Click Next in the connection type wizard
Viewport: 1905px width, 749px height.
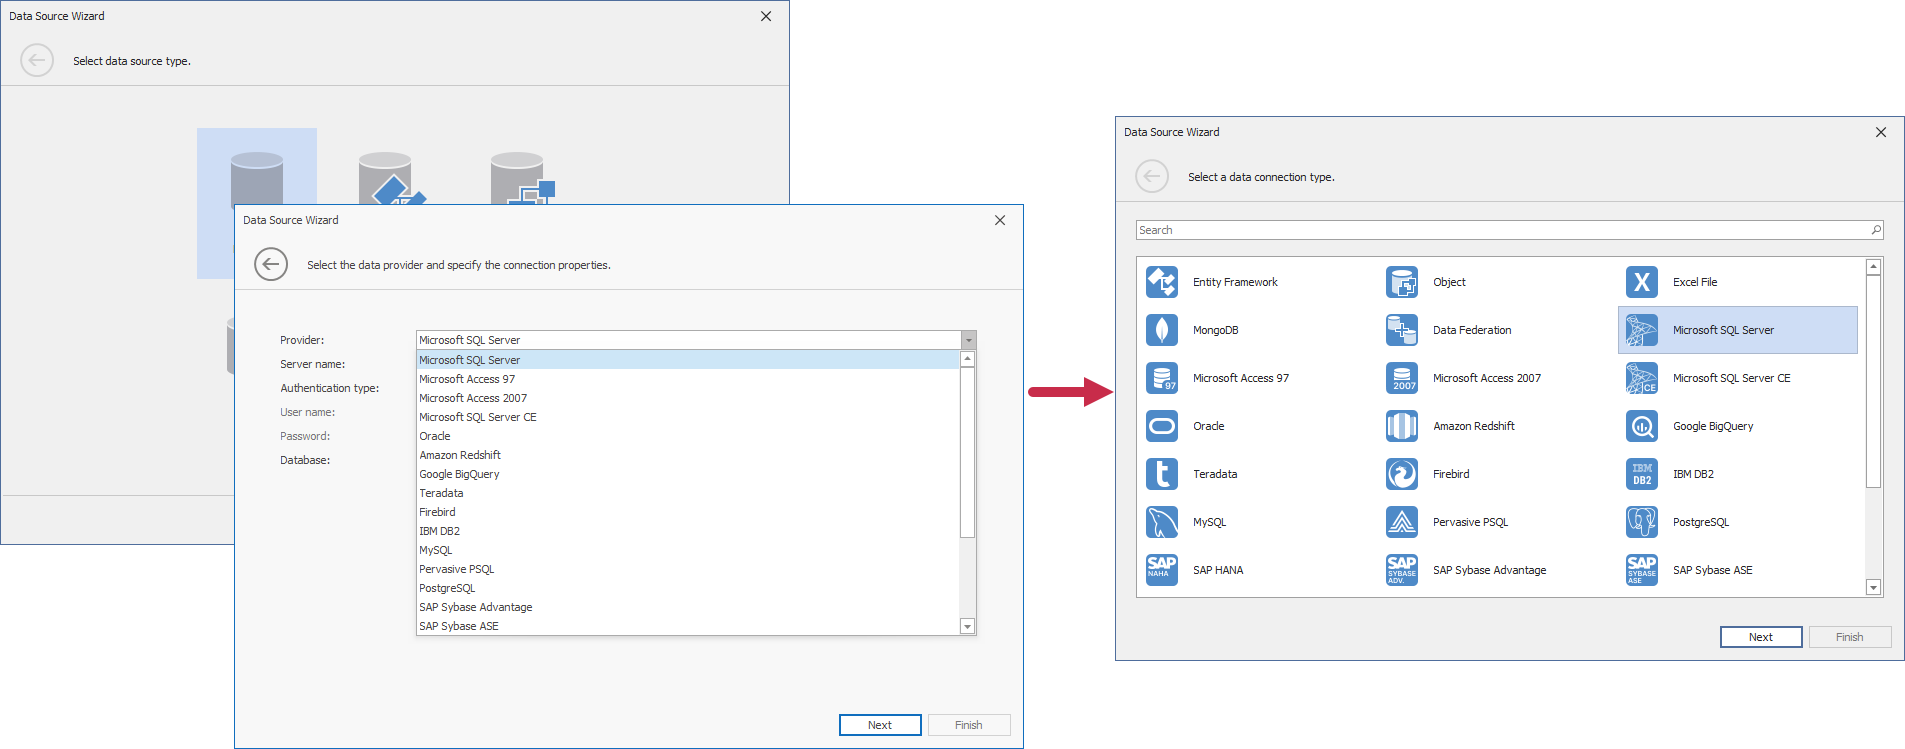click(x=1760, y=637)
